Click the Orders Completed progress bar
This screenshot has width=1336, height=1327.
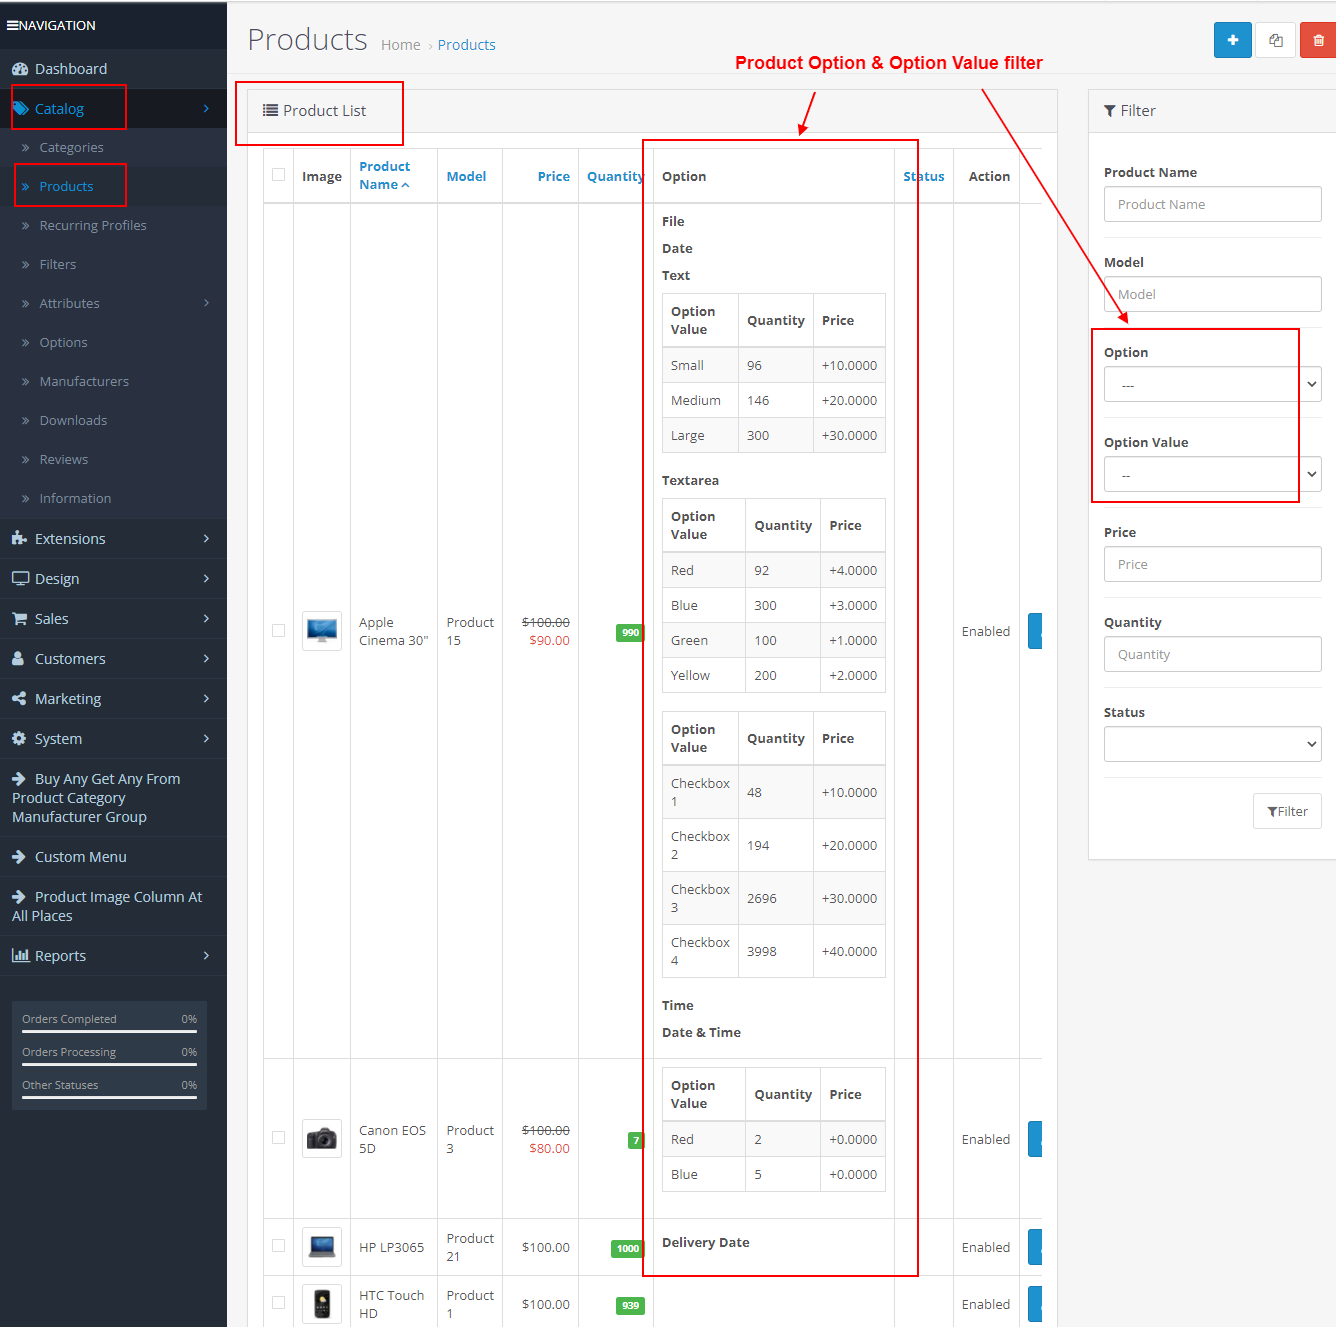click(x=109, y=1031)
